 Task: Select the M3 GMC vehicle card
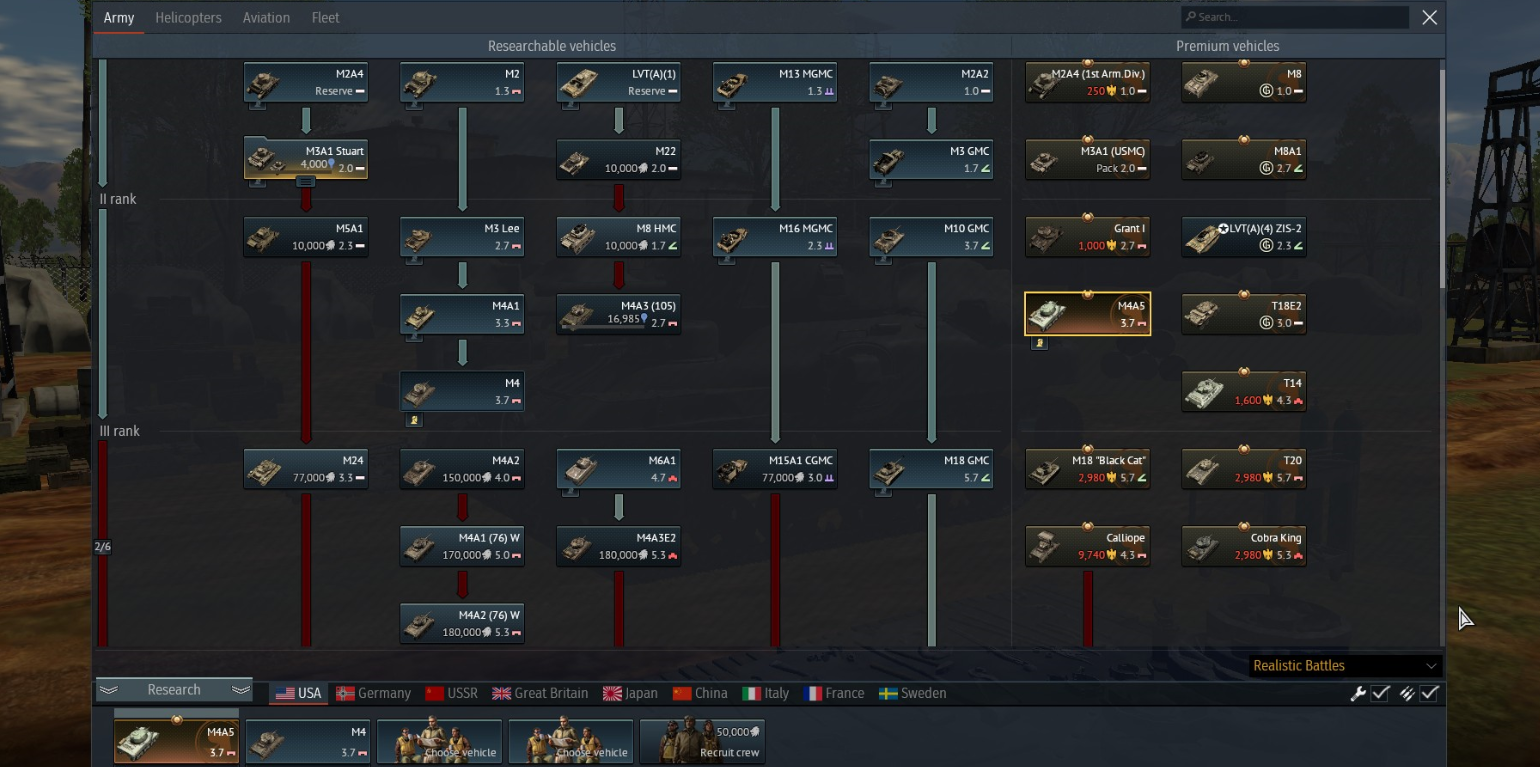931,159
